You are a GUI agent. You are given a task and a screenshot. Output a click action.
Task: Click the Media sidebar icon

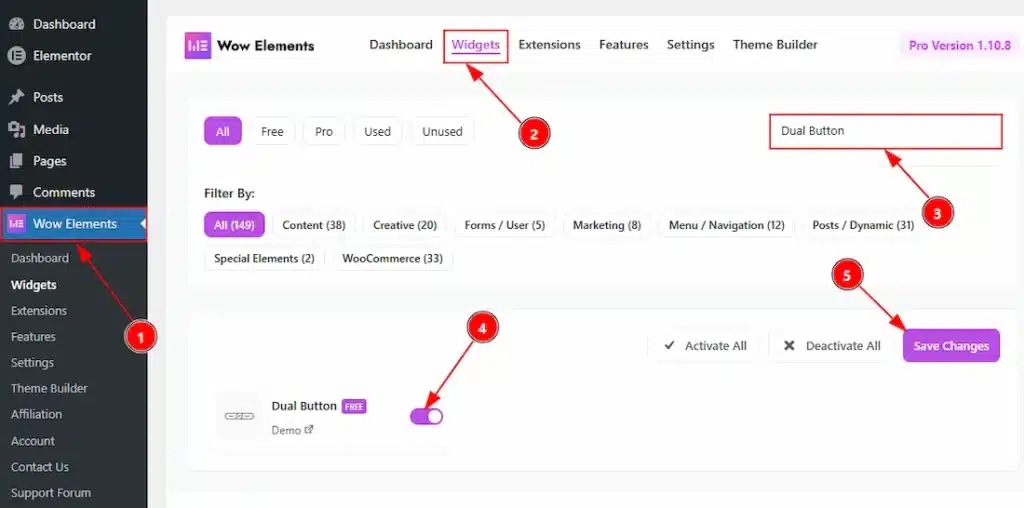(x=16, y=129)
